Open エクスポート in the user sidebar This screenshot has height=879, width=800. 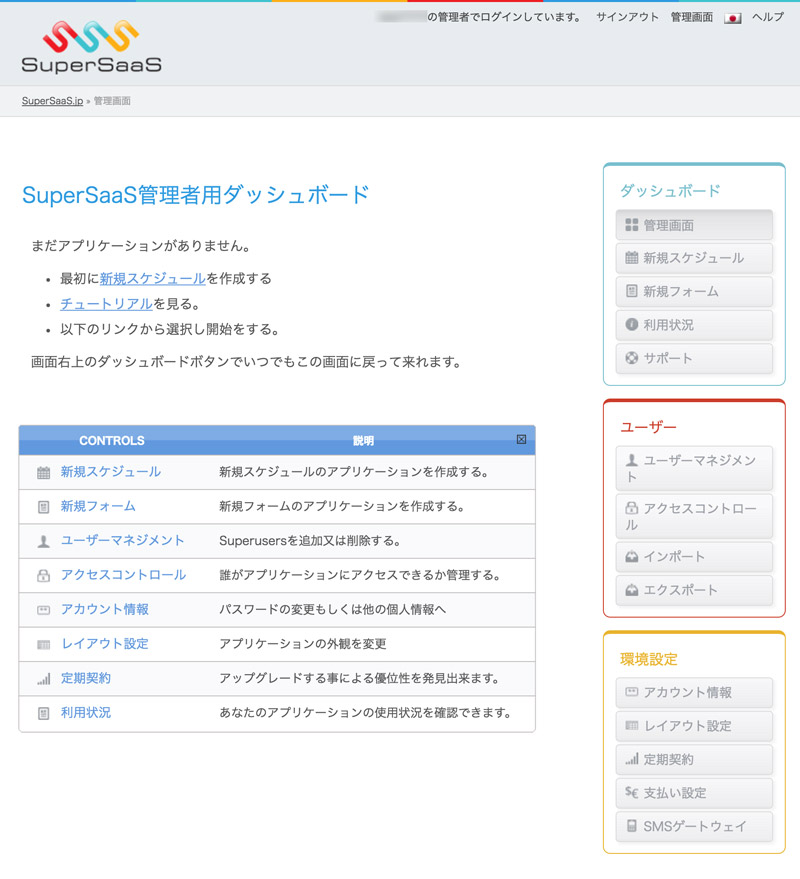(x=694, y=590)
